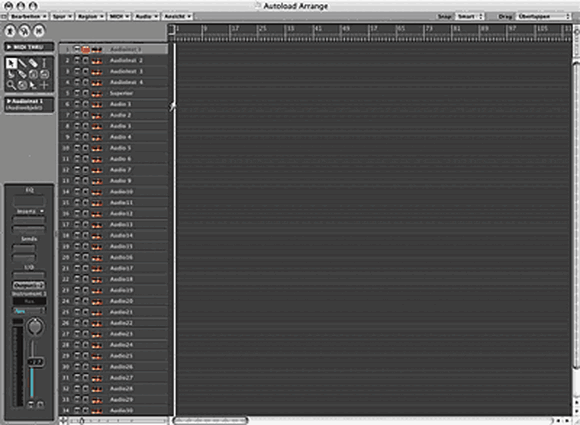580x425 pixels.
Task: Click the Audio12 track icon
Action: tap(97, 214)
